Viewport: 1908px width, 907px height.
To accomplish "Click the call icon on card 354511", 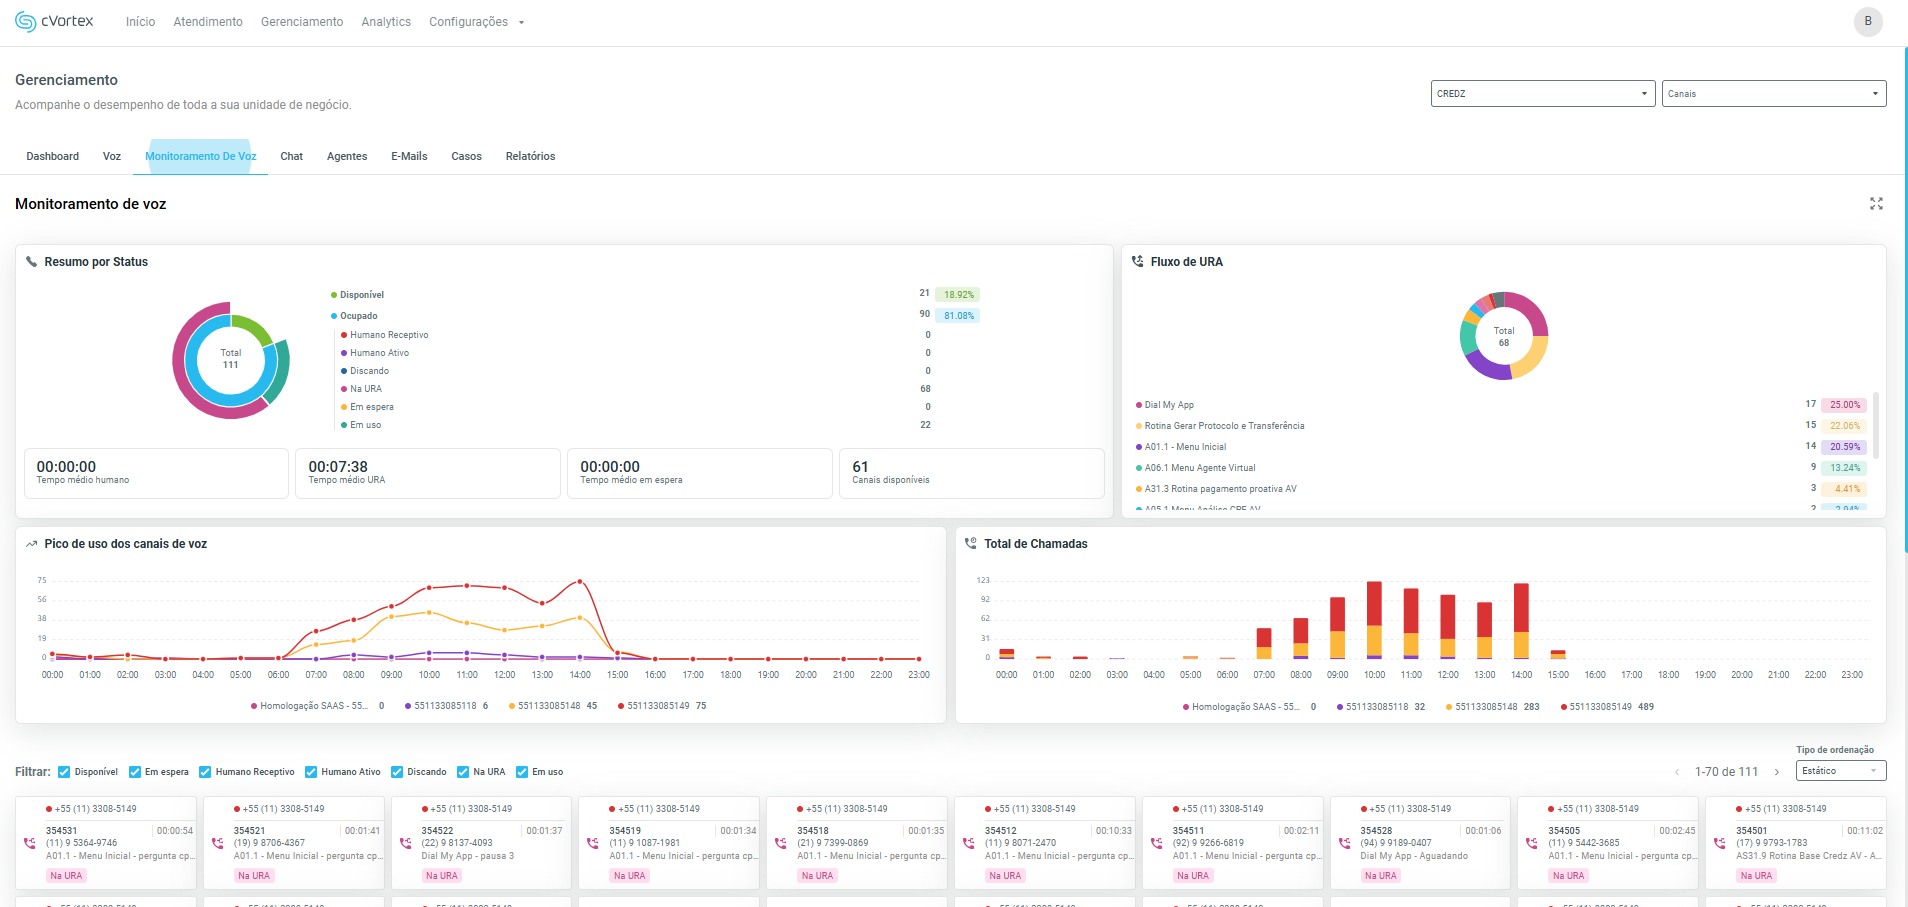I will [x=1157, y=843].
